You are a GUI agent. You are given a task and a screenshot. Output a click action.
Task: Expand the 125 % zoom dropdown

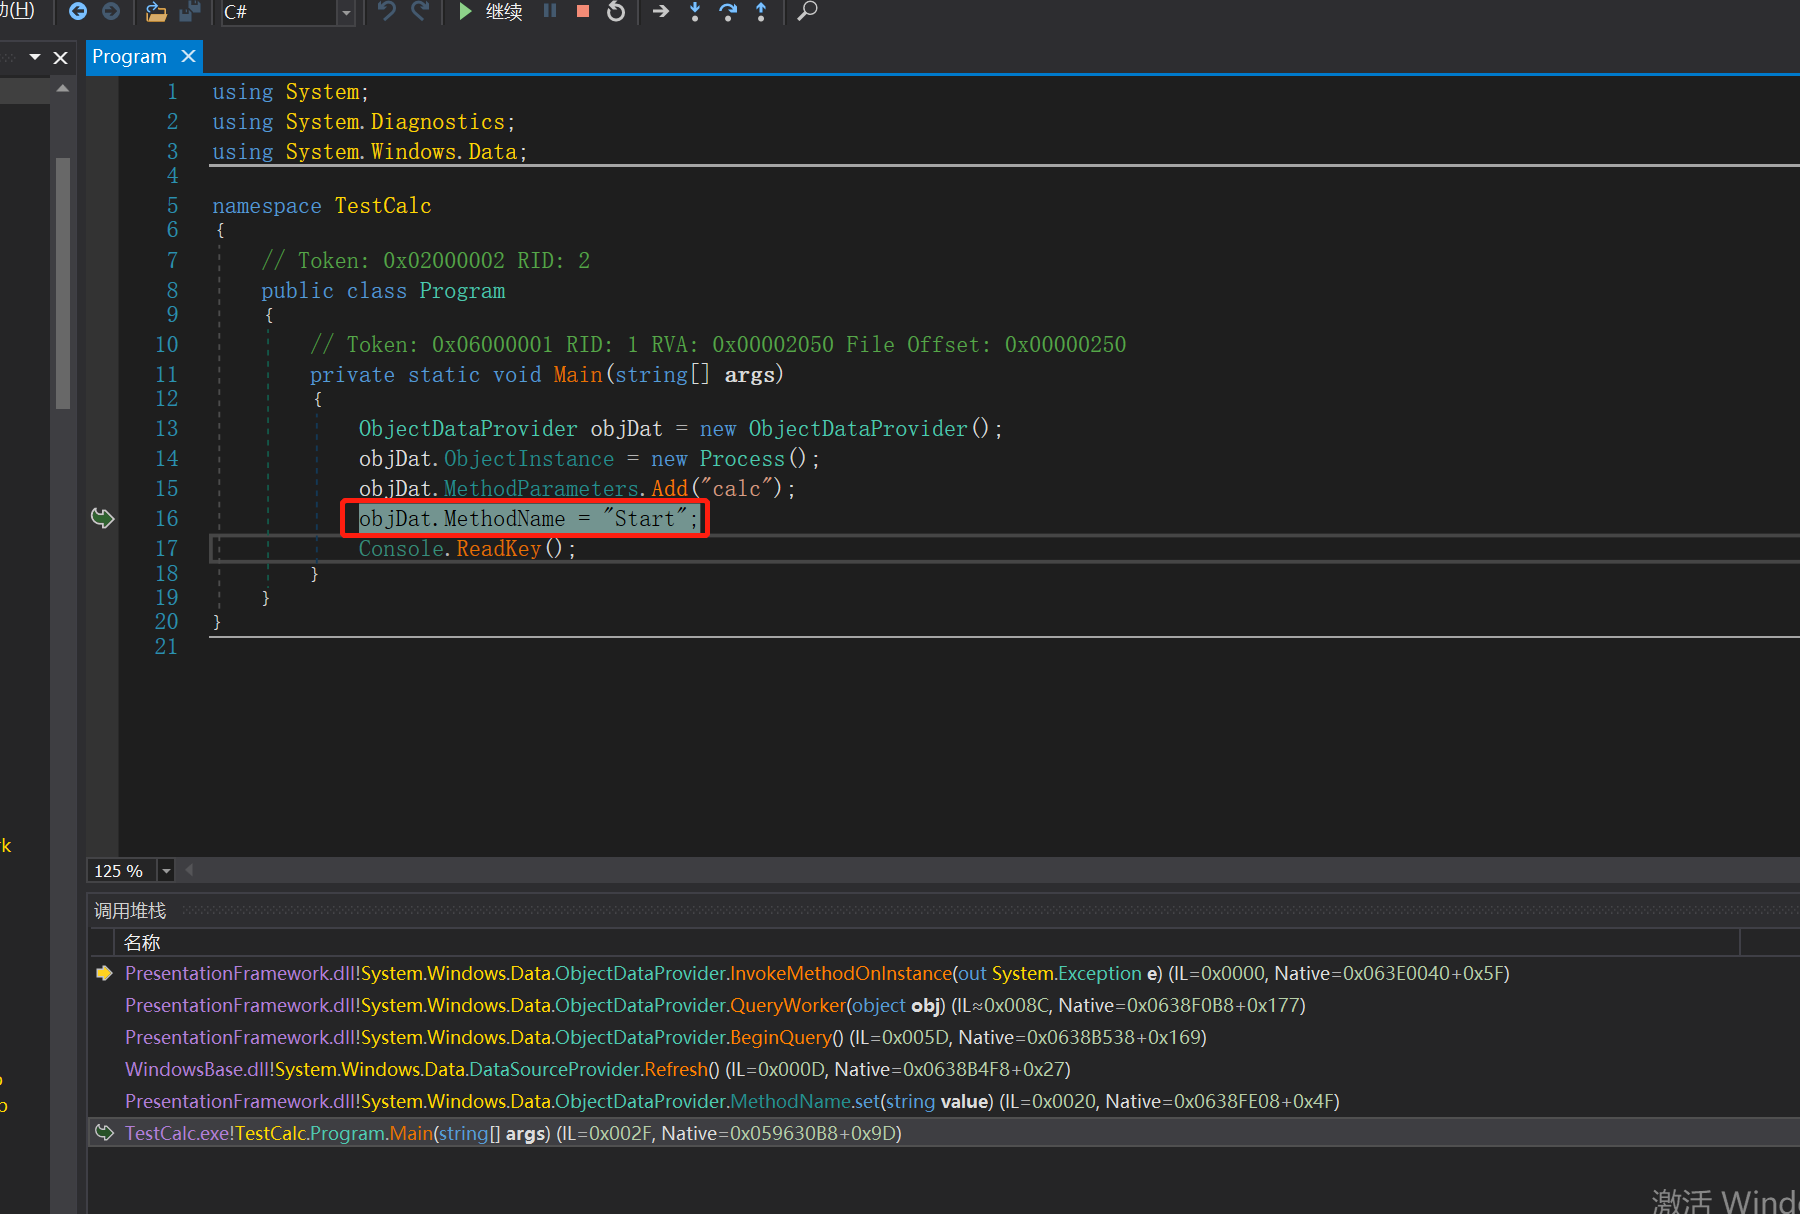point(166,871)
